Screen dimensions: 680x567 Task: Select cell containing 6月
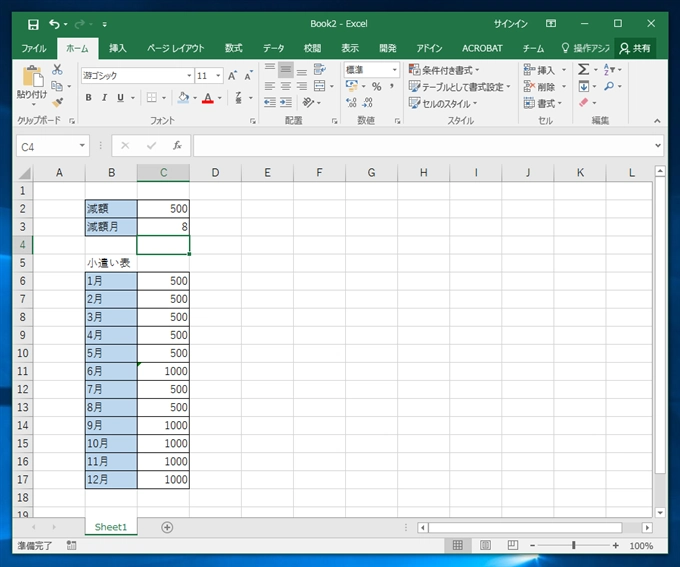pyautogui.click(x=111, y=371)
